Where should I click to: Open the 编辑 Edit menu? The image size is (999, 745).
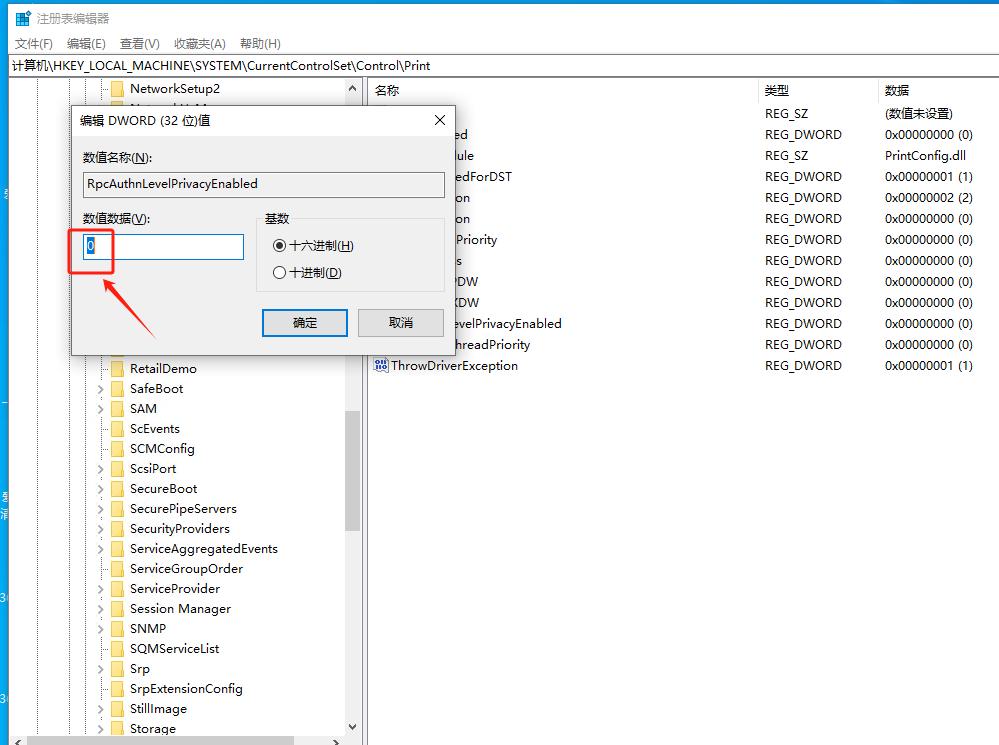(x=86, y=43)
